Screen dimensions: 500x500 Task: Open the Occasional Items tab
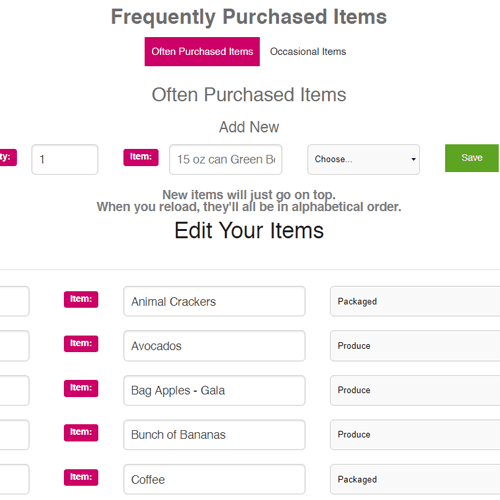coord(308,52)
